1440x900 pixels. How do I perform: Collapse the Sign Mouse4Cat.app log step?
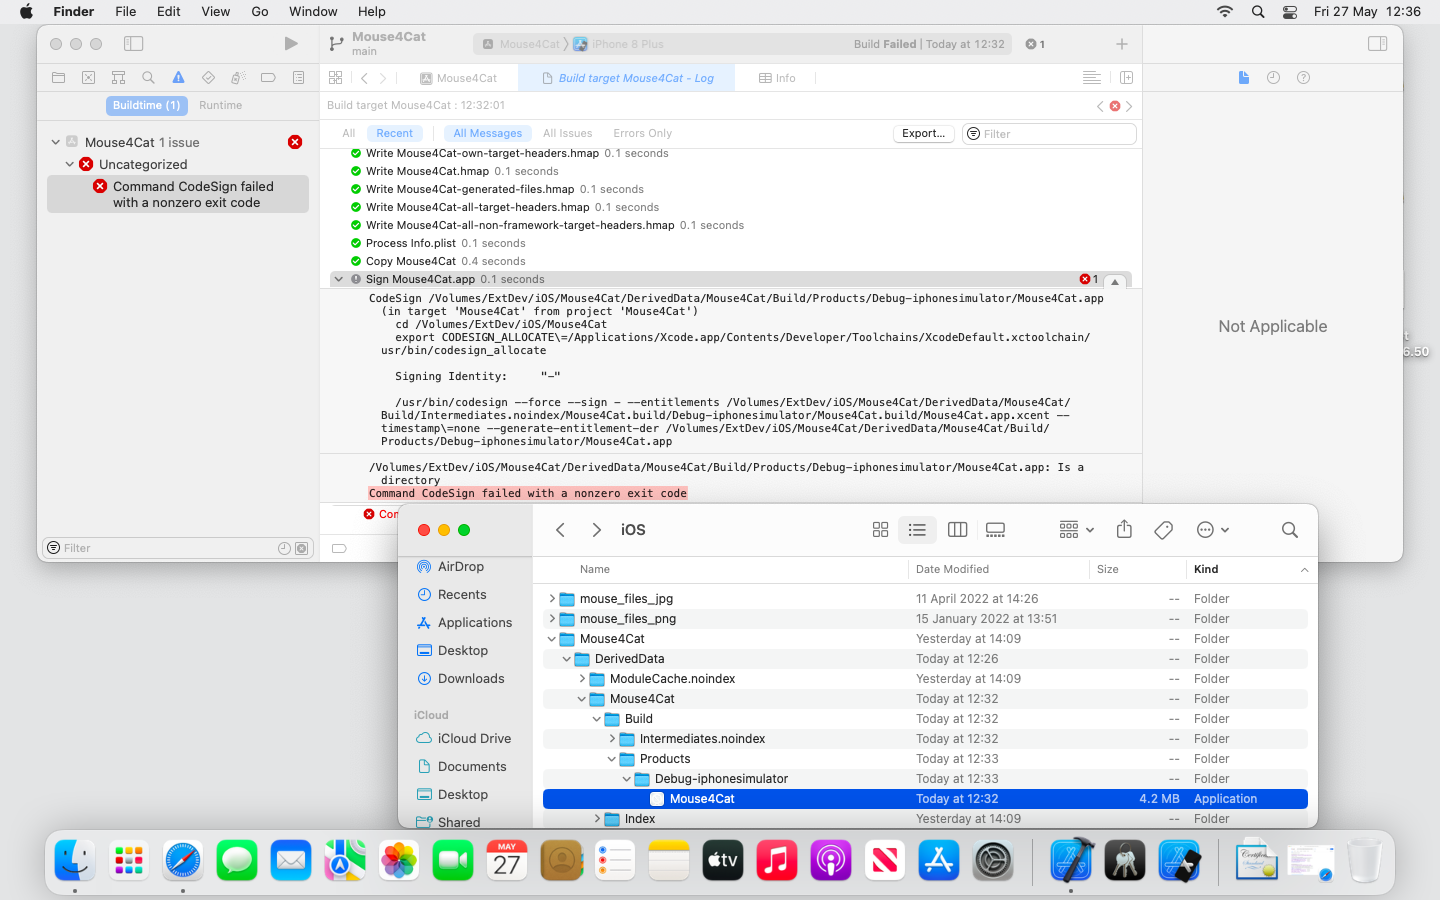pos(339,279)
